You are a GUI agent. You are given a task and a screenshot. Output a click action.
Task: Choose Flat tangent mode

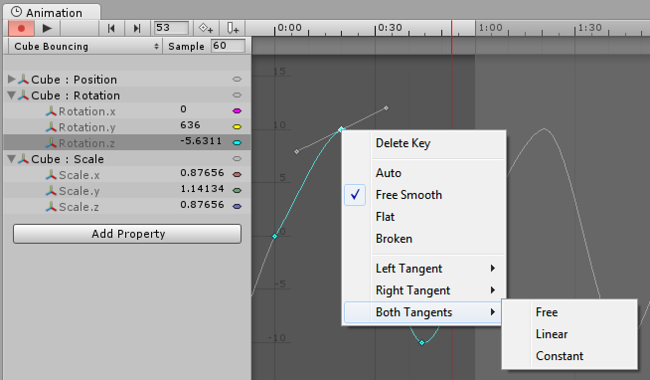(424, 217)
